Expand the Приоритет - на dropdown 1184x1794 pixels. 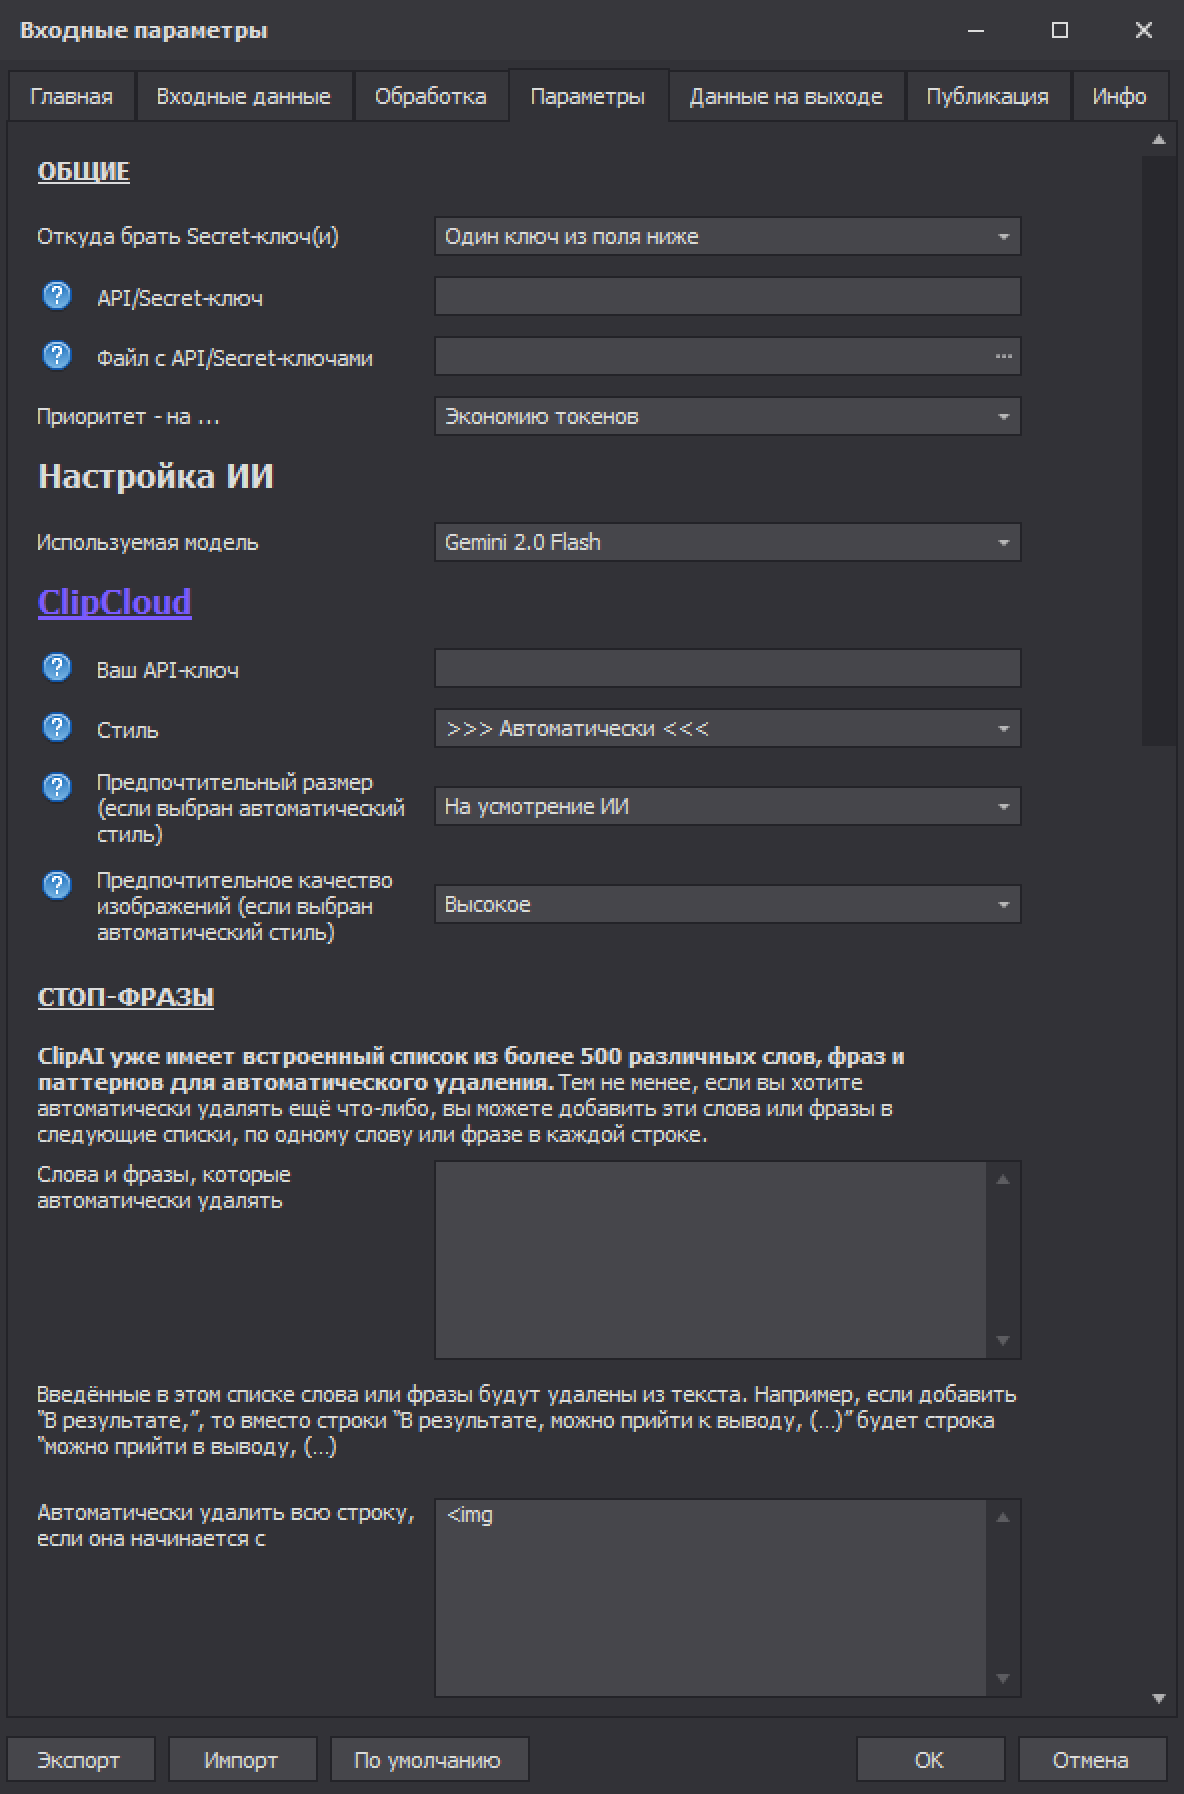(727, 417)
